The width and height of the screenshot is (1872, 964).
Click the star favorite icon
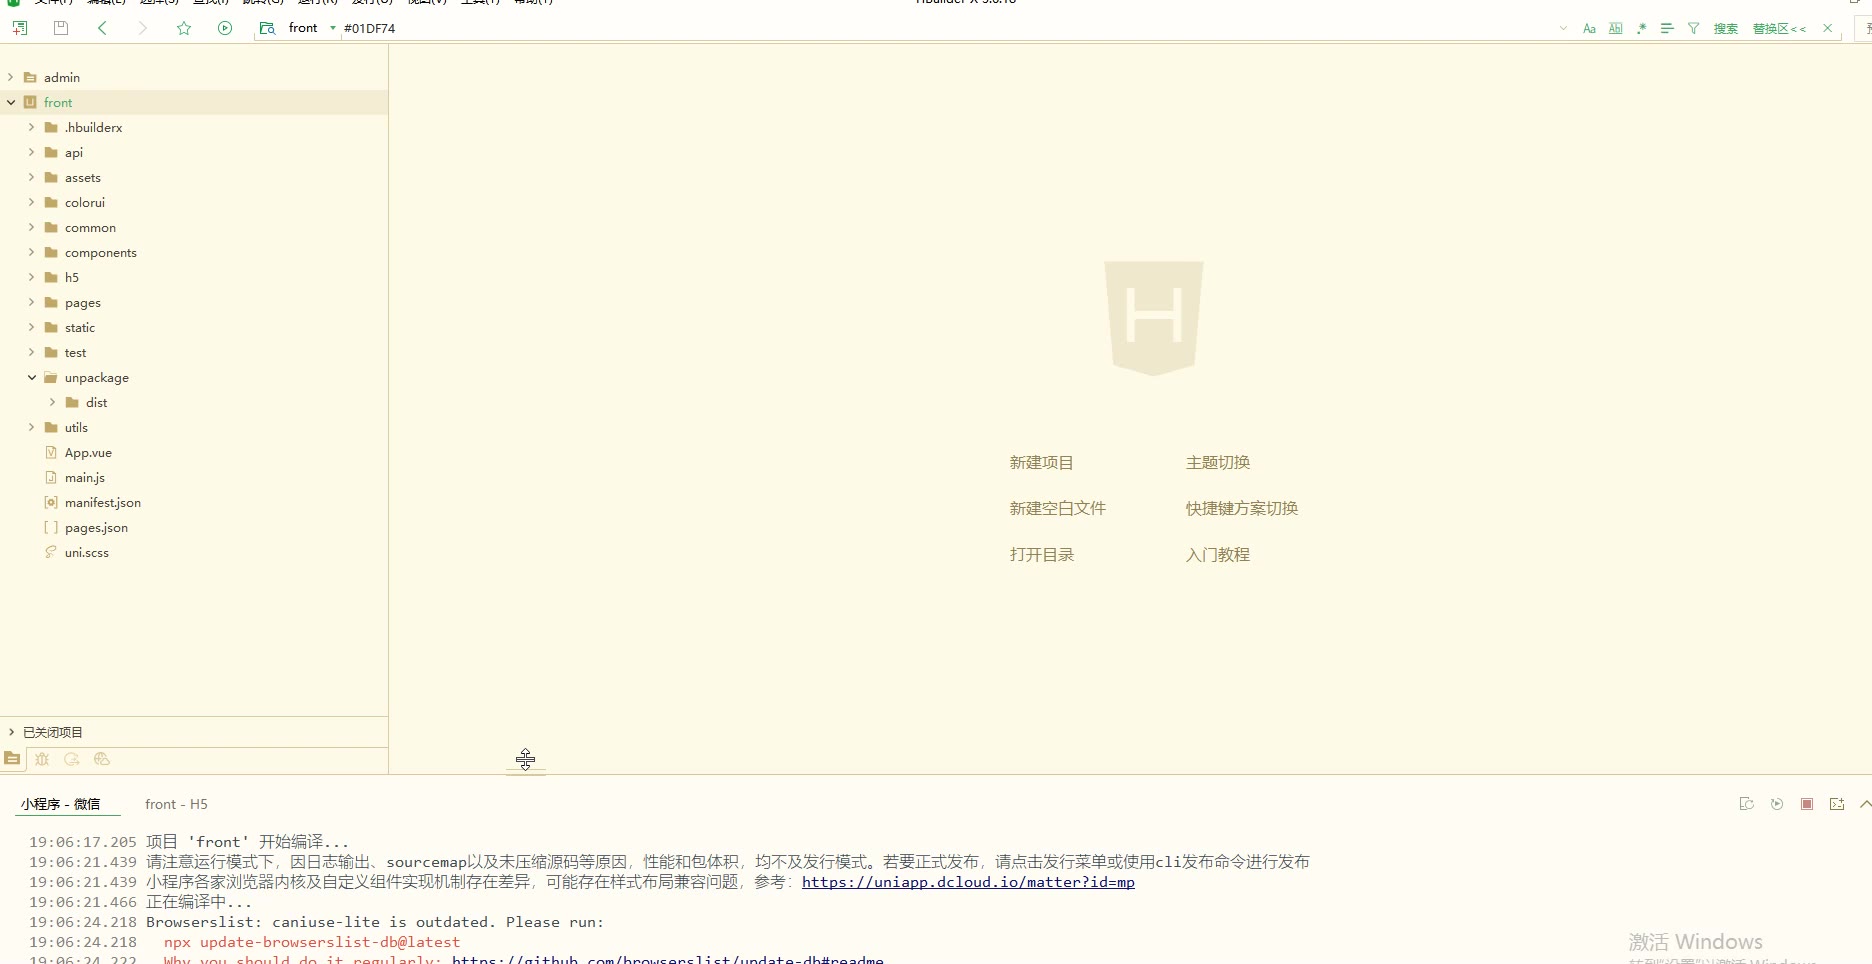pos(184,28)
